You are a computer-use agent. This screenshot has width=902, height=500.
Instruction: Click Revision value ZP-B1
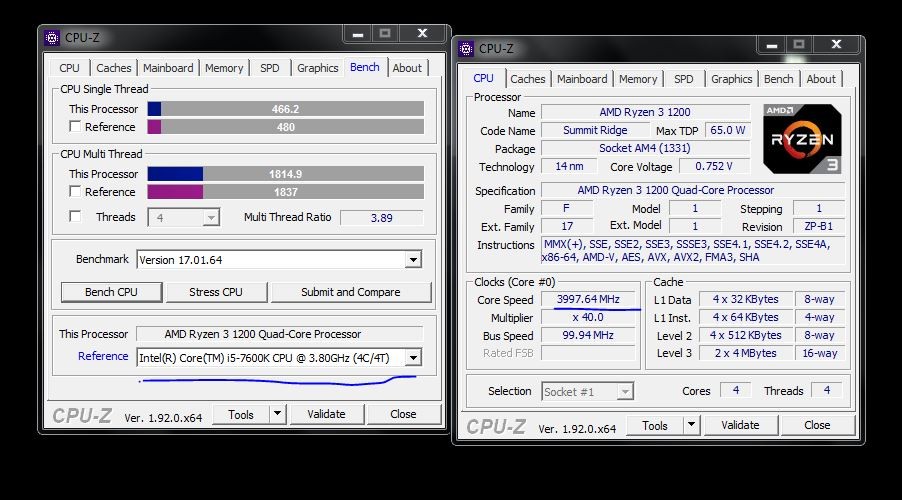click(x=819, y=226)
